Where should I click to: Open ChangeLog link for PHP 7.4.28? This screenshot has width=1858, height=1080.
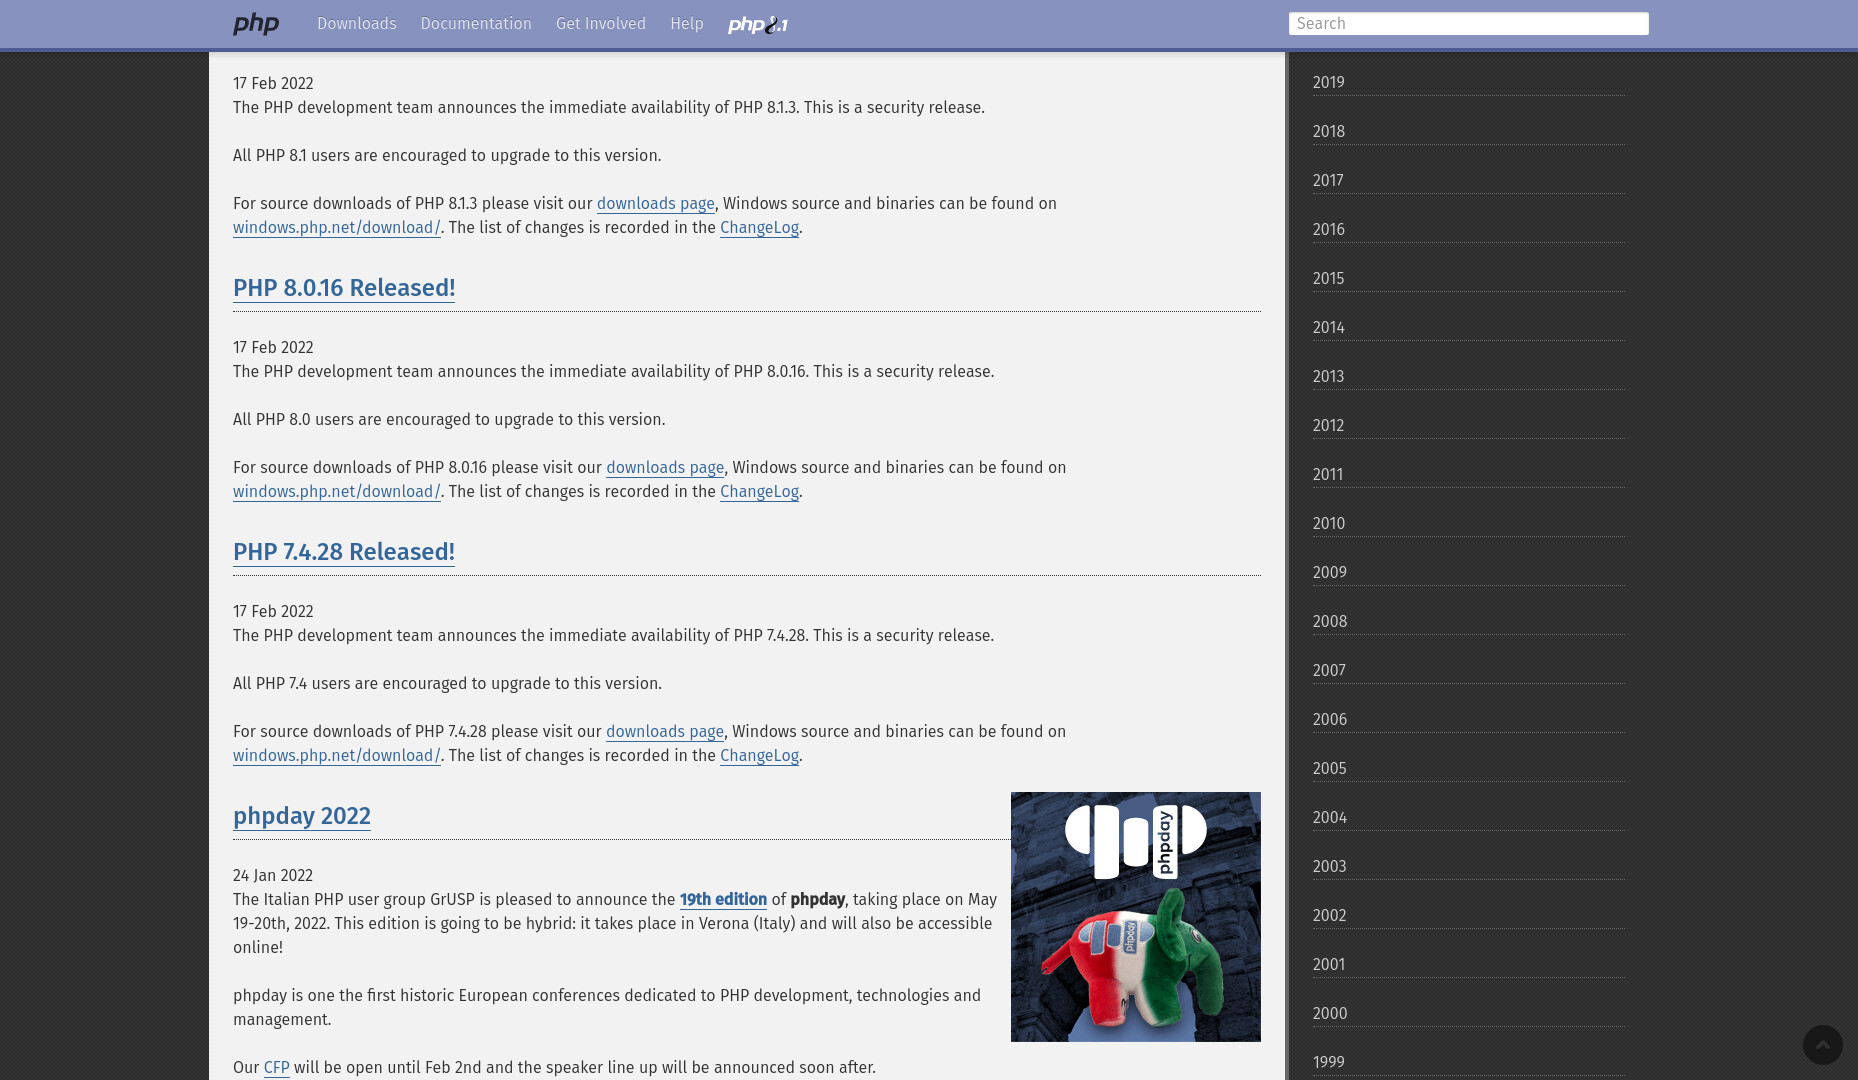pyautogui.click(x=759, y=756)
